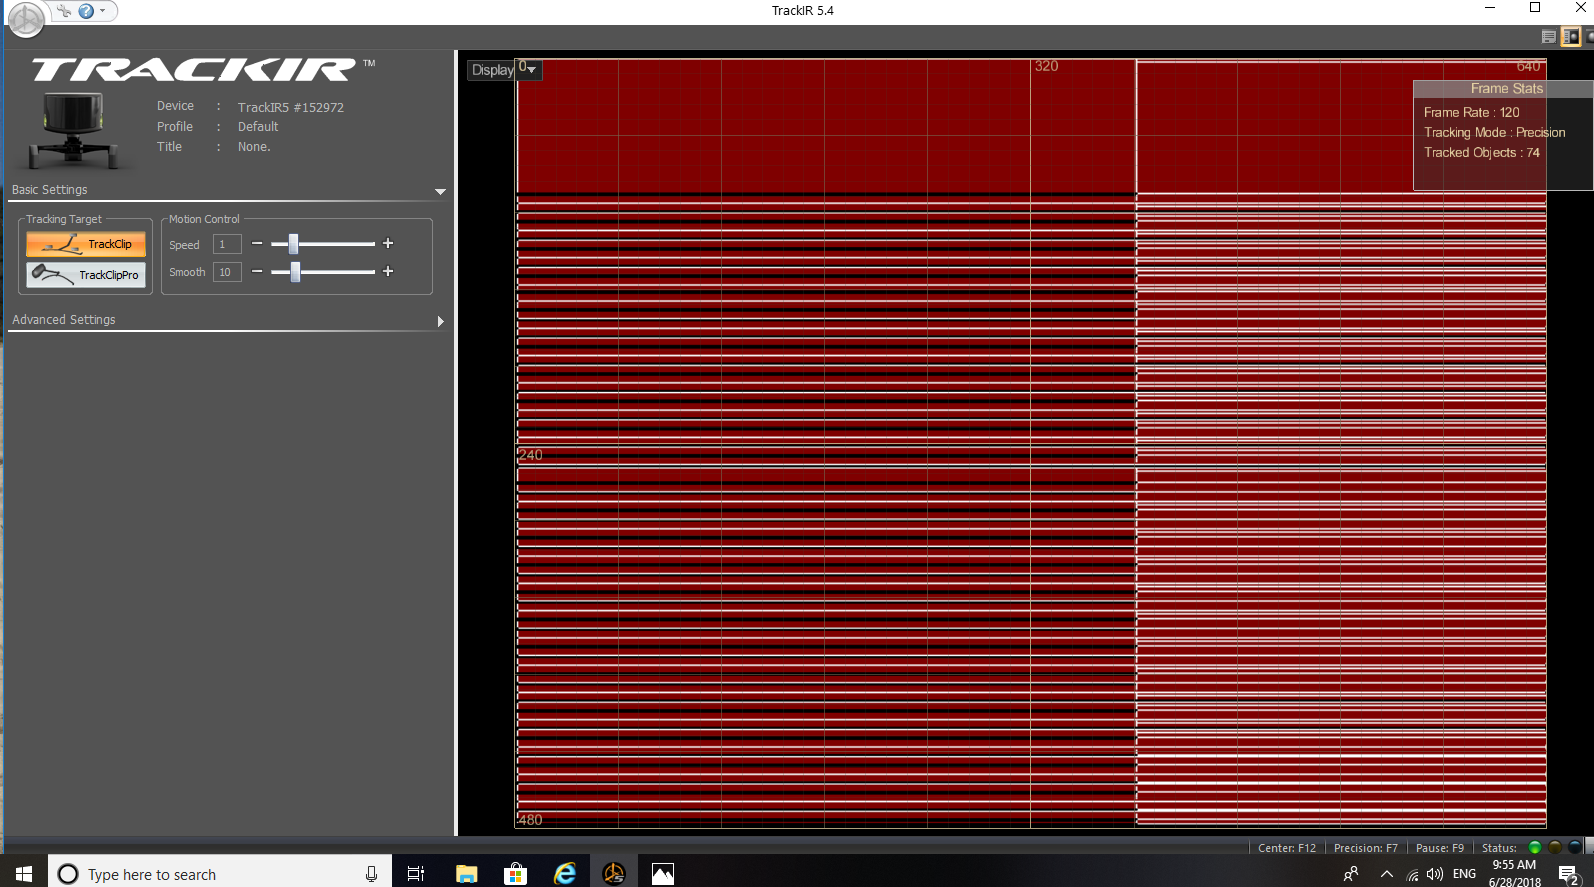Open the wrench tools icon
This screenshot has height=887, width=1594.
(64, 11)
